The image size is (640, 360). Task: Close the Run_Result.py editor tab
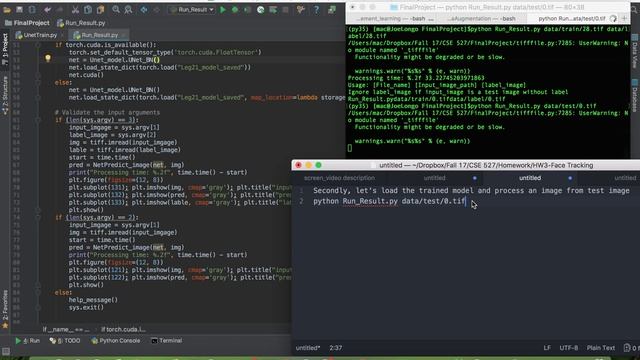click(123, 35)
